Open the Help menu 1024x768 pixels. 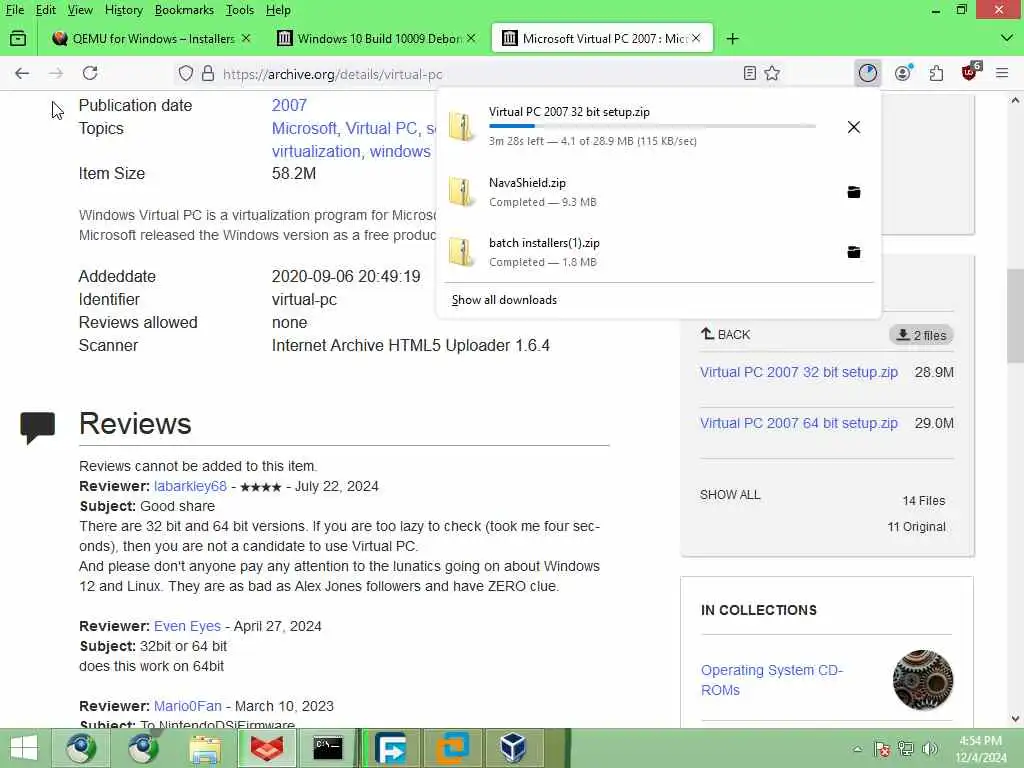pyautogui.click(x=278, y=10)
